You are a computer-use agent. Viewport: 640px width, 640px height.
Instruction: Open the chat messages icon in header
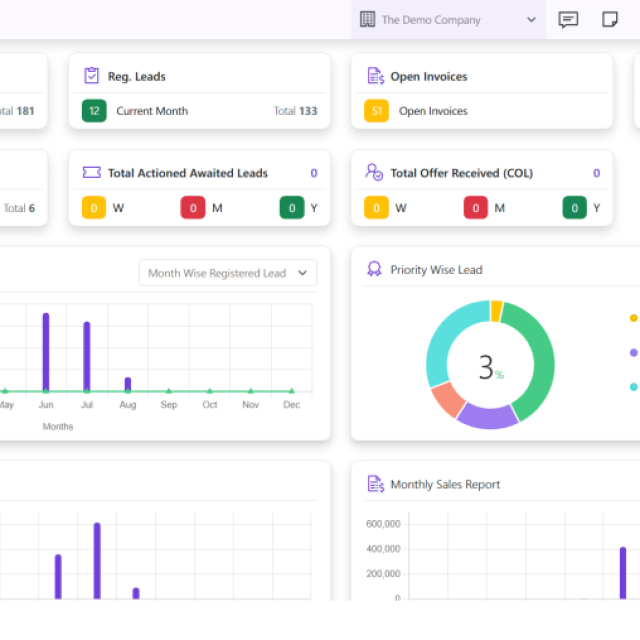tap(568, 20)
